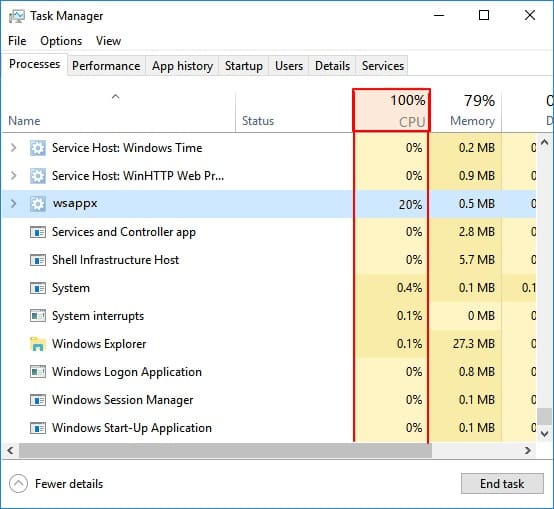Sort by the Memory column header

pyautogui.click(x=466, y=110)
